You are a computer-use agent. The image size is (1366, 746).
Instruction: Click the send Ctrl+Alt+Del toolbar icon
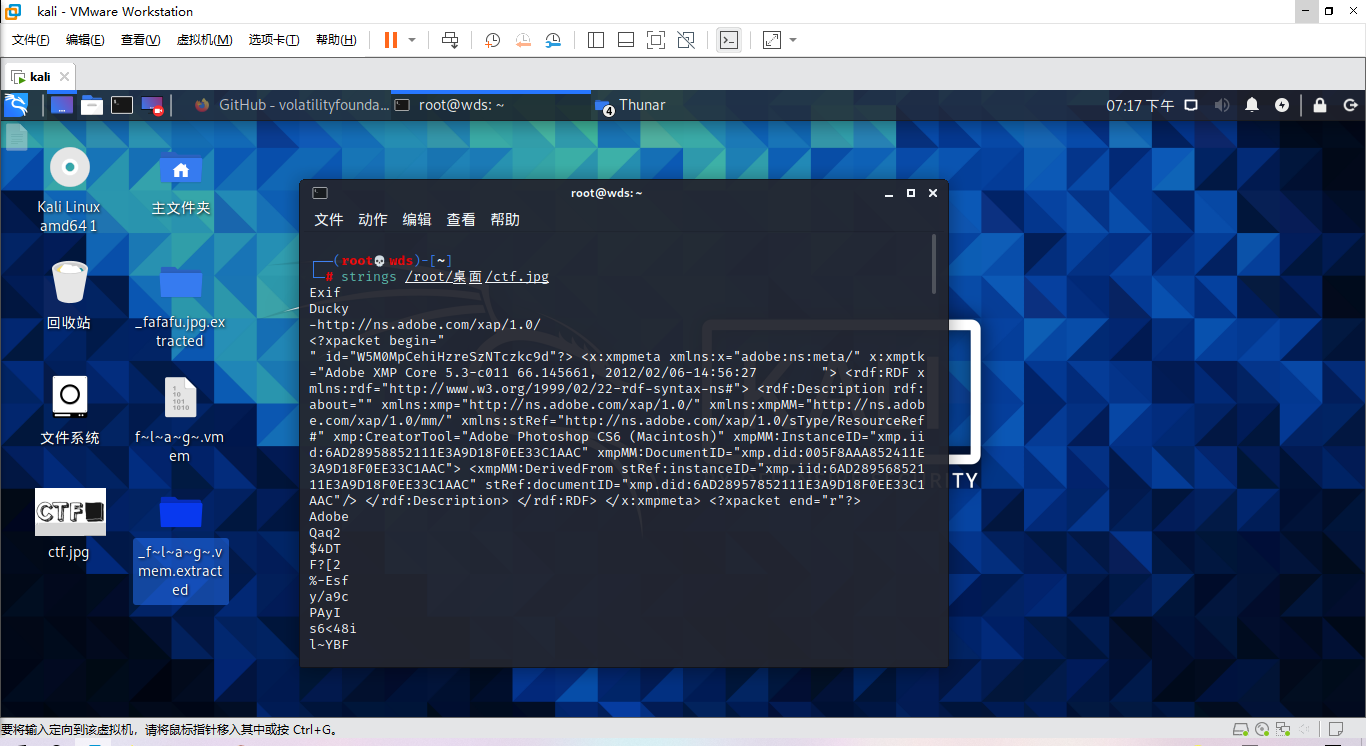(450, 40)
